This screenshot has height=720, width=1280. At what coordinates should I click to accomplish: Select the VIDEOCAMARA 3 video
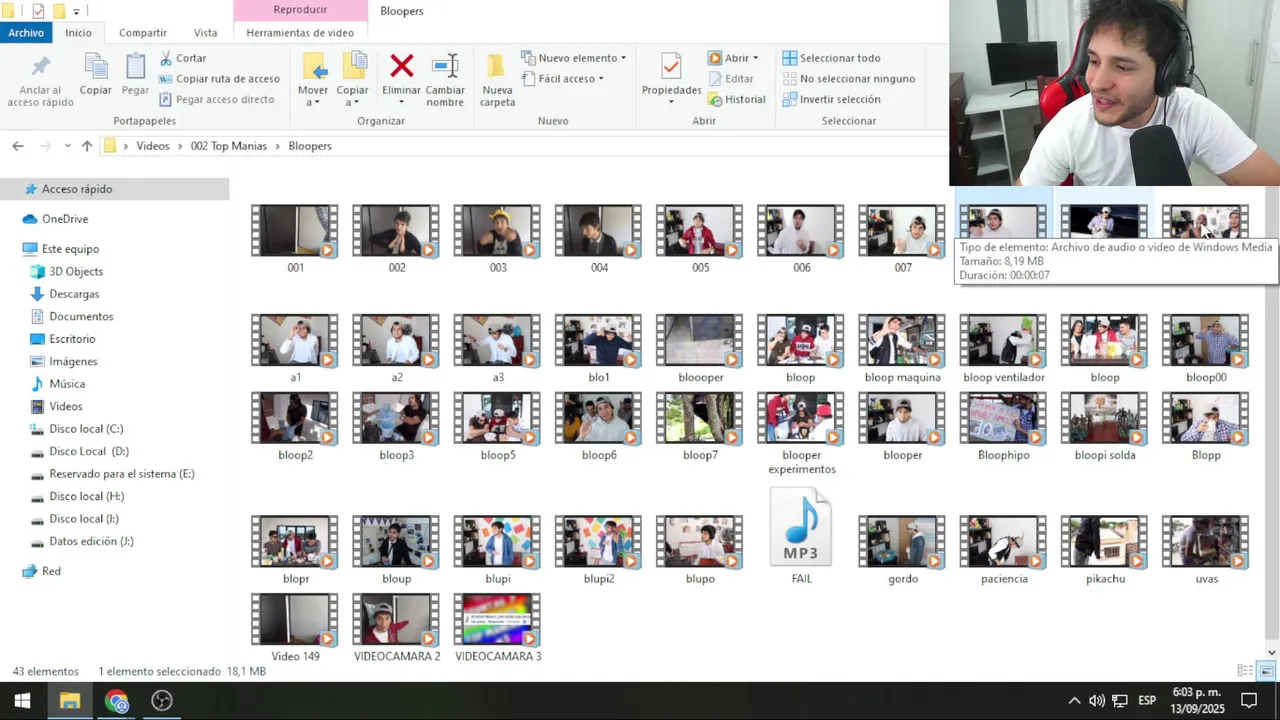[497, 620]
